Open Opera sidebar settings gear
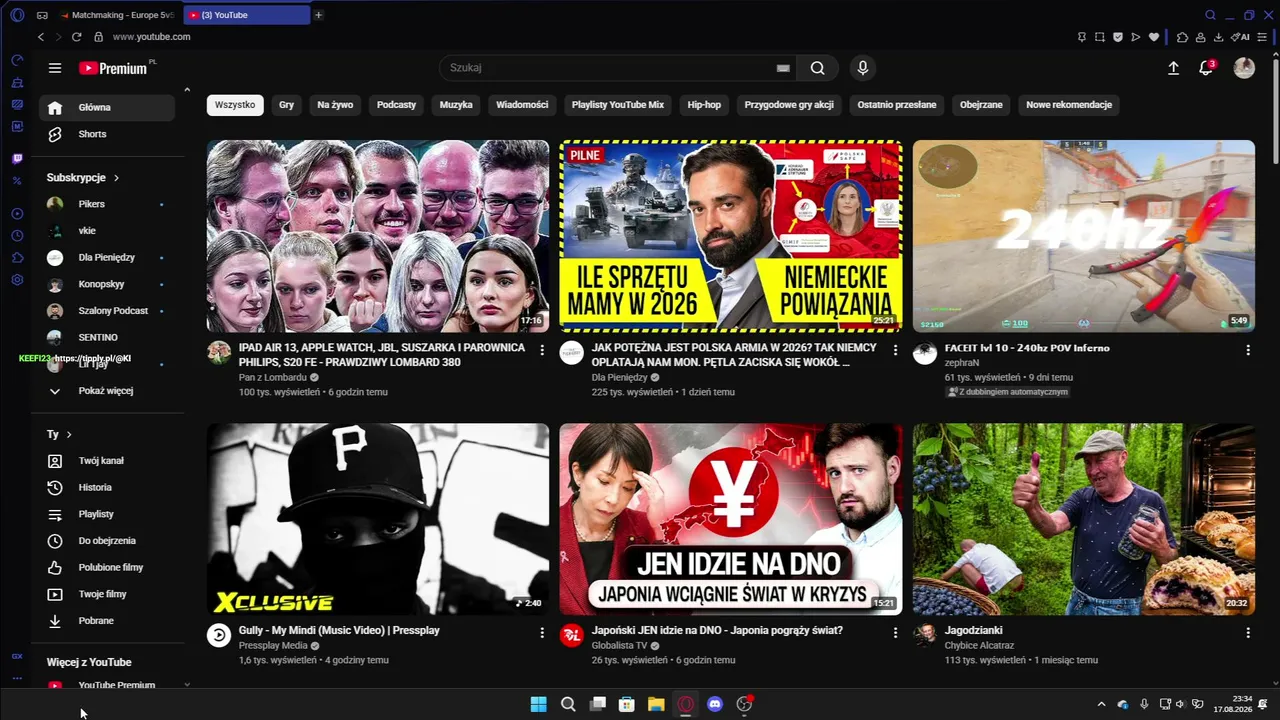The height and width of the screenshot is (720, 1280). pos(17,280)
